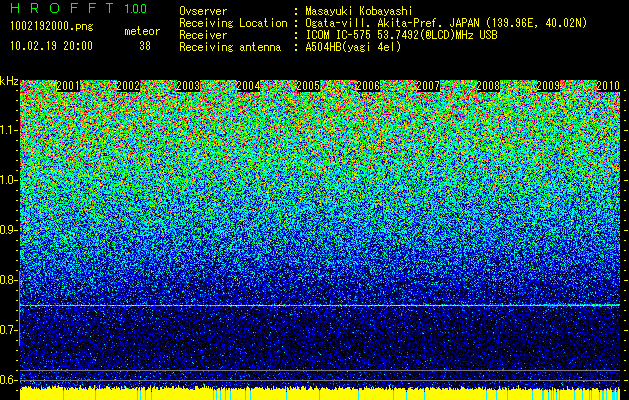
Task: Click the timestamp 10.02.19 20:00
Action: [51, 46]
